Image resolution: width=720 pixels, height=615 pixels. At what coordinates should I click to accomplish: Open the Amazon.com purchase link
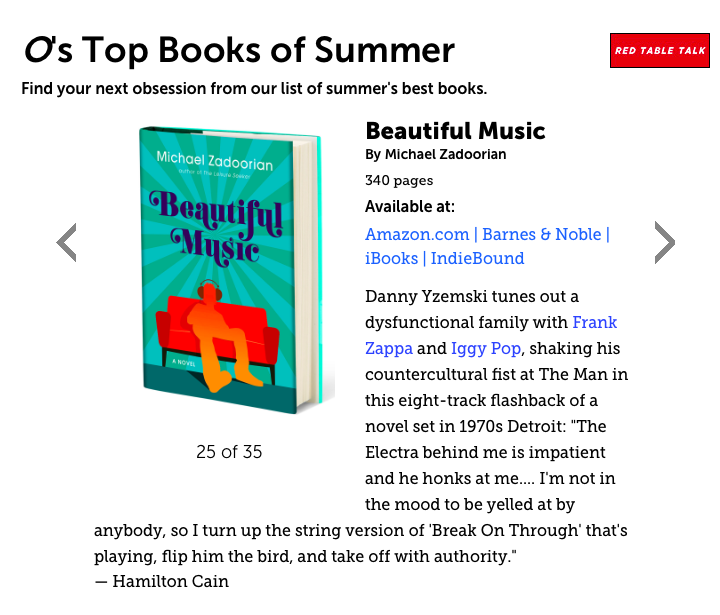tap(417, 234)
